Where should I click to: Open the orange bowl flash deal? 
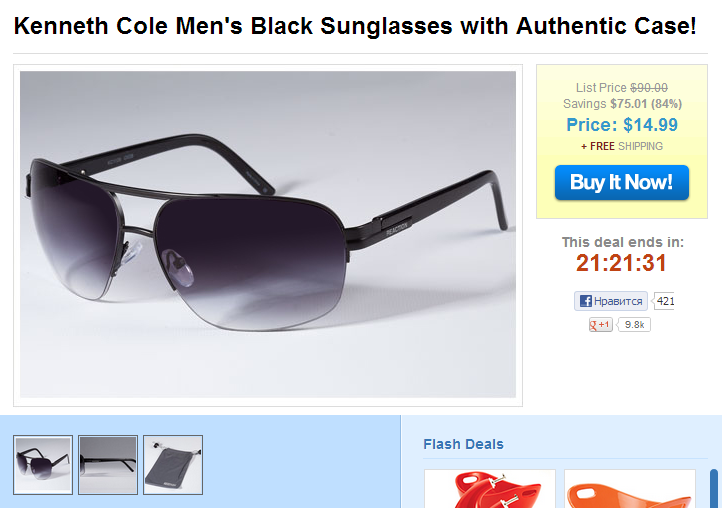click(x=629, y=489)
